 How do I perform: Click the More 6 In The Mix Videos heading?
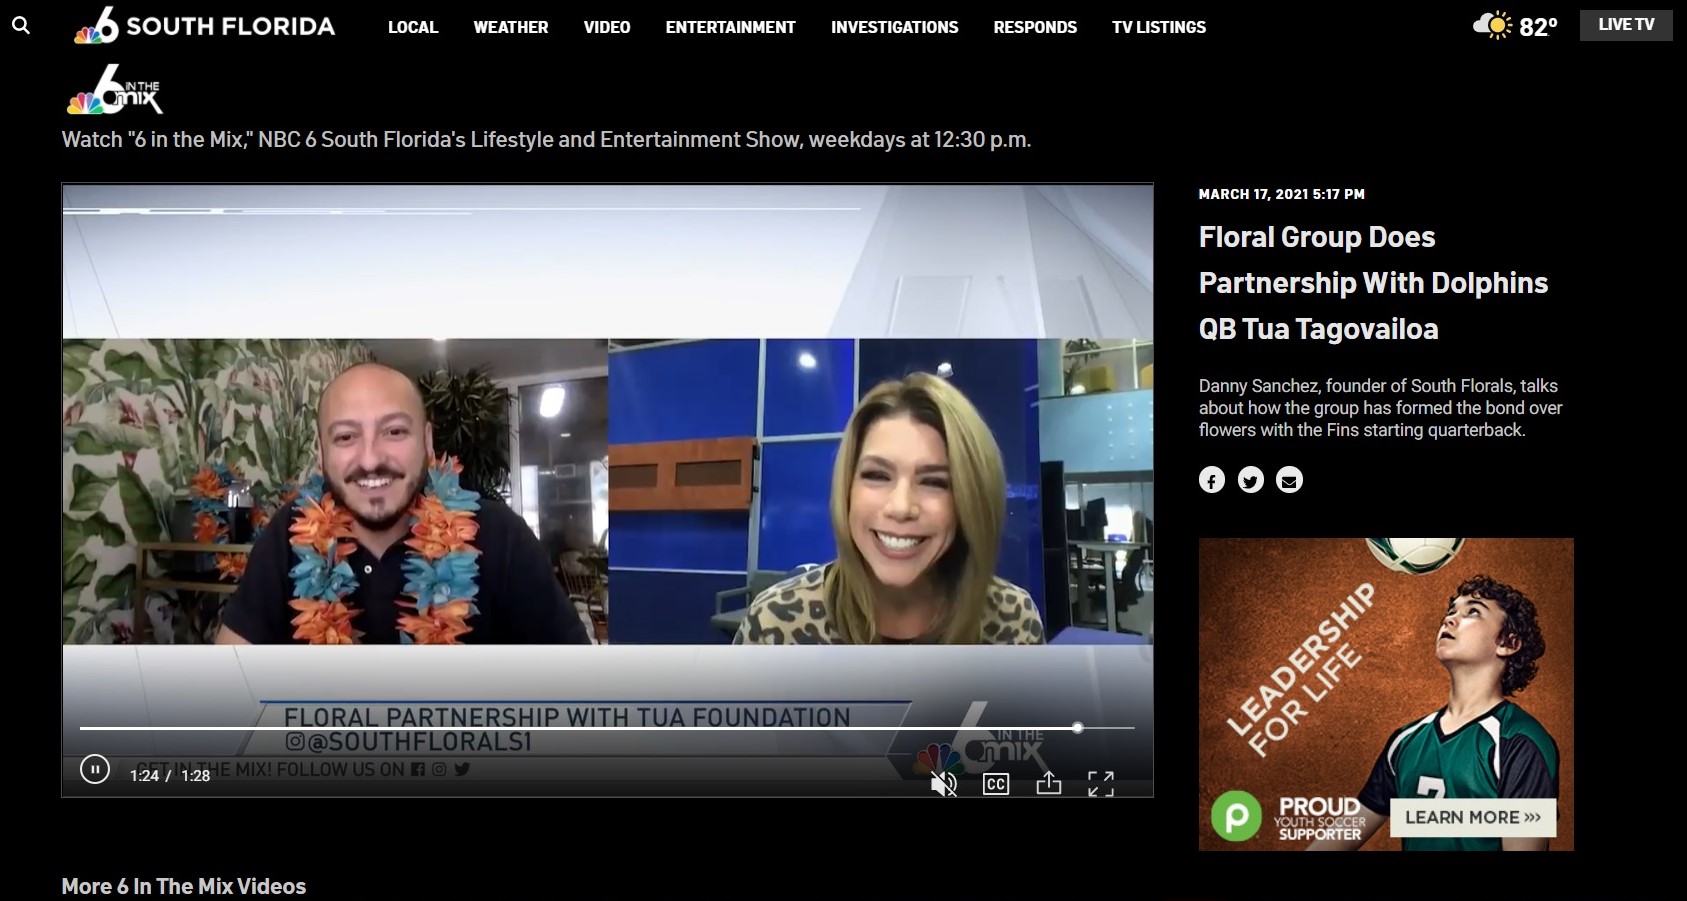click(184, 886)
